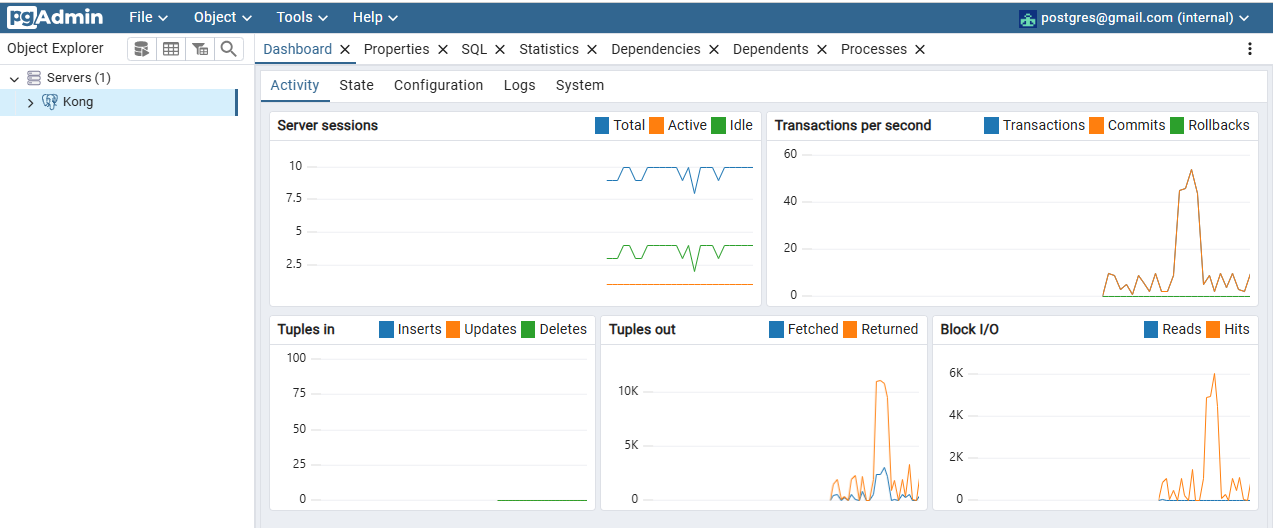This screenshot has height=528, width=1273.
Task: Click the blue Total legend swatch
Action: click(x=602, y=125)
